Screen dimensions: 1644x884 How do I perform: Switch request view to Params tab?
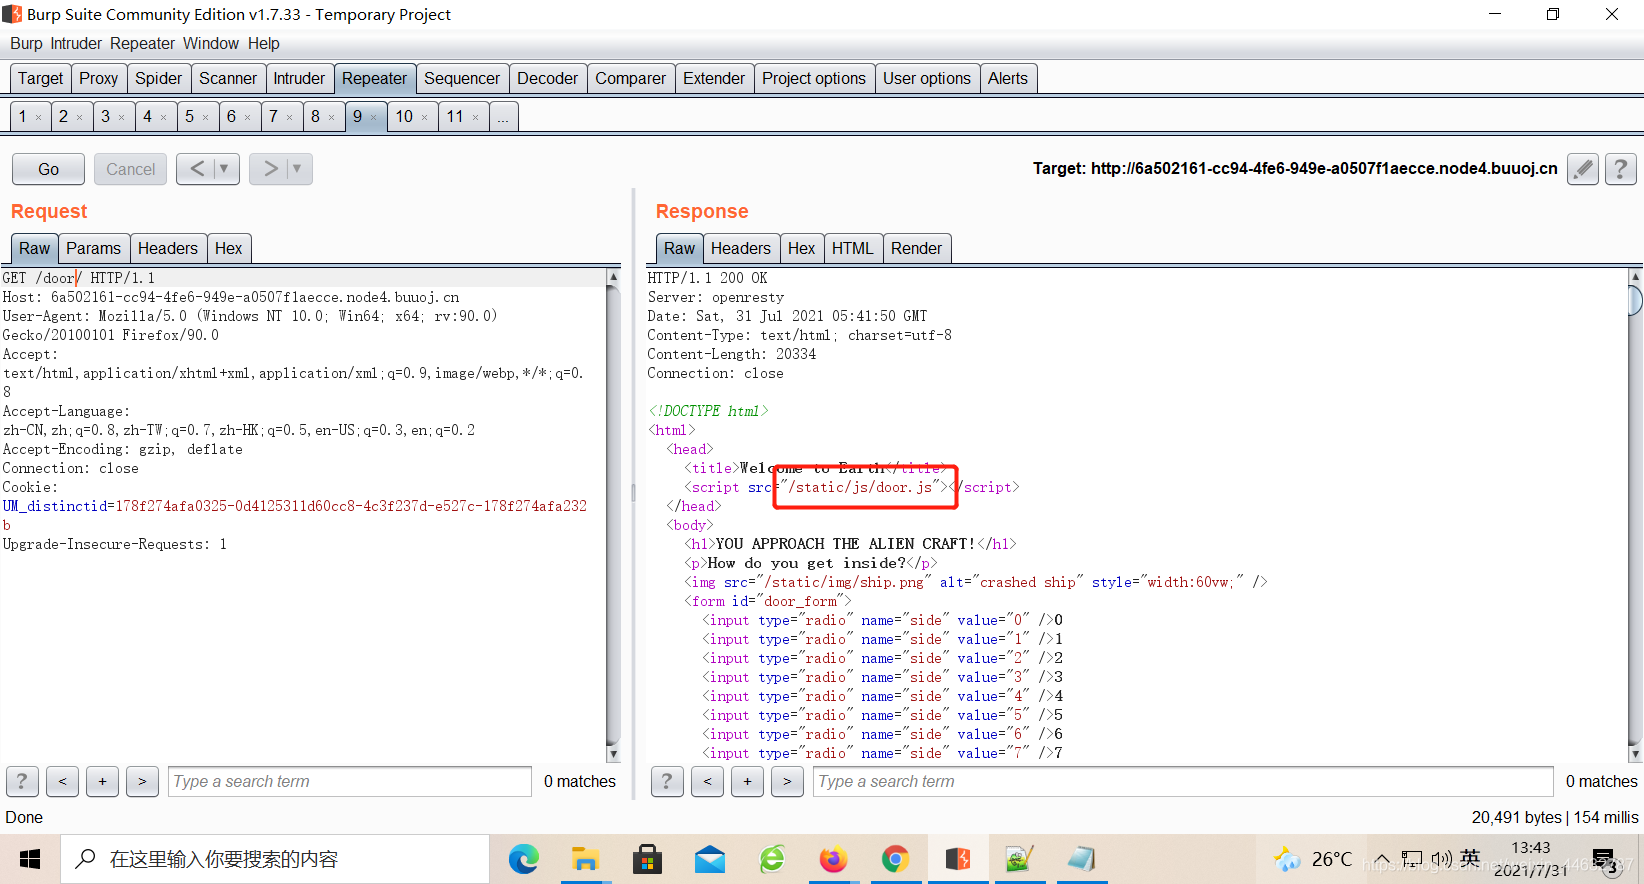coord(93,248)
